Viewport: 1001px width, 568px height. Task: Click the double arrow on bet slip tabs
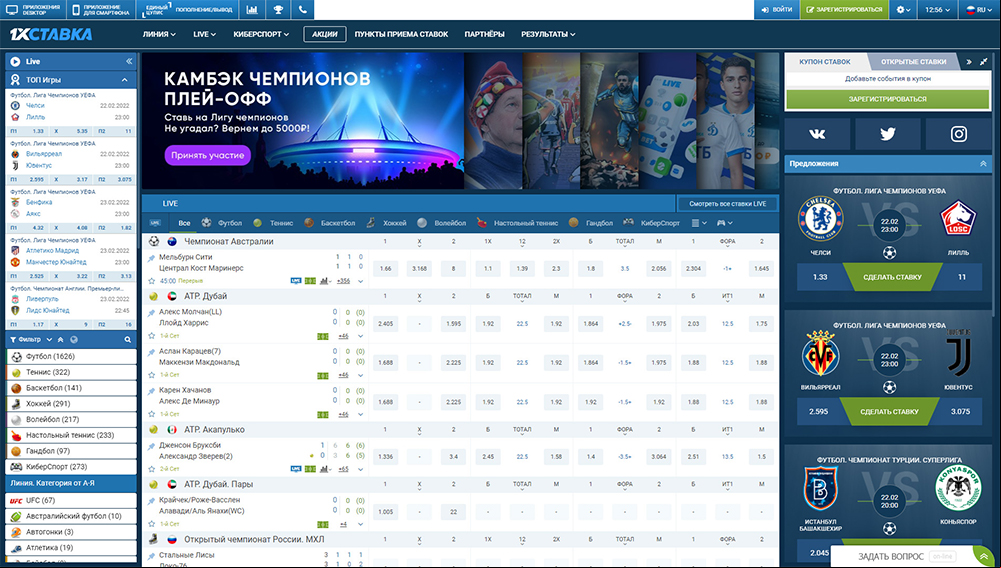[969, 62]
